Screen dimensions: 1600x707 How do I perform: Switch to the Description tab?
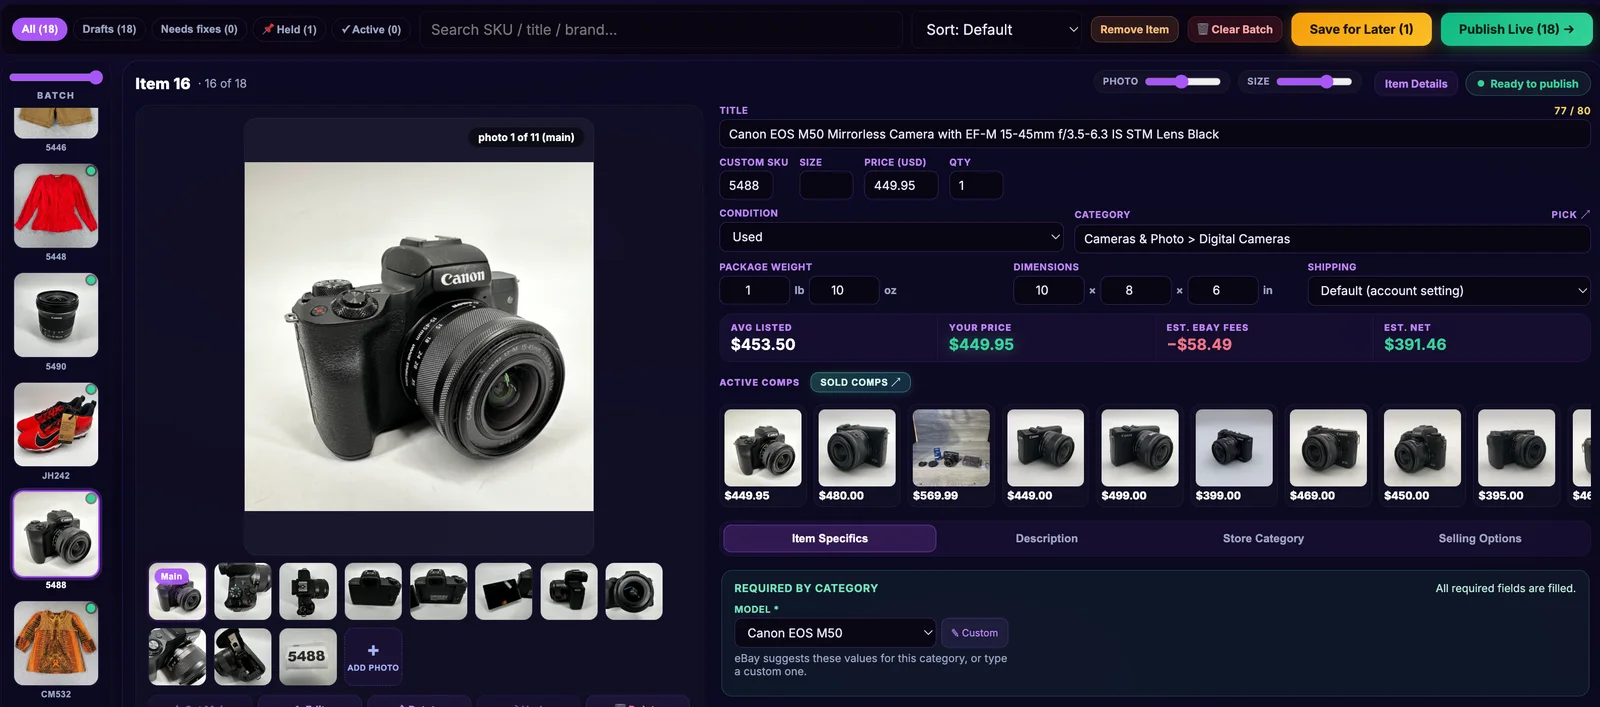[1047, 538]
